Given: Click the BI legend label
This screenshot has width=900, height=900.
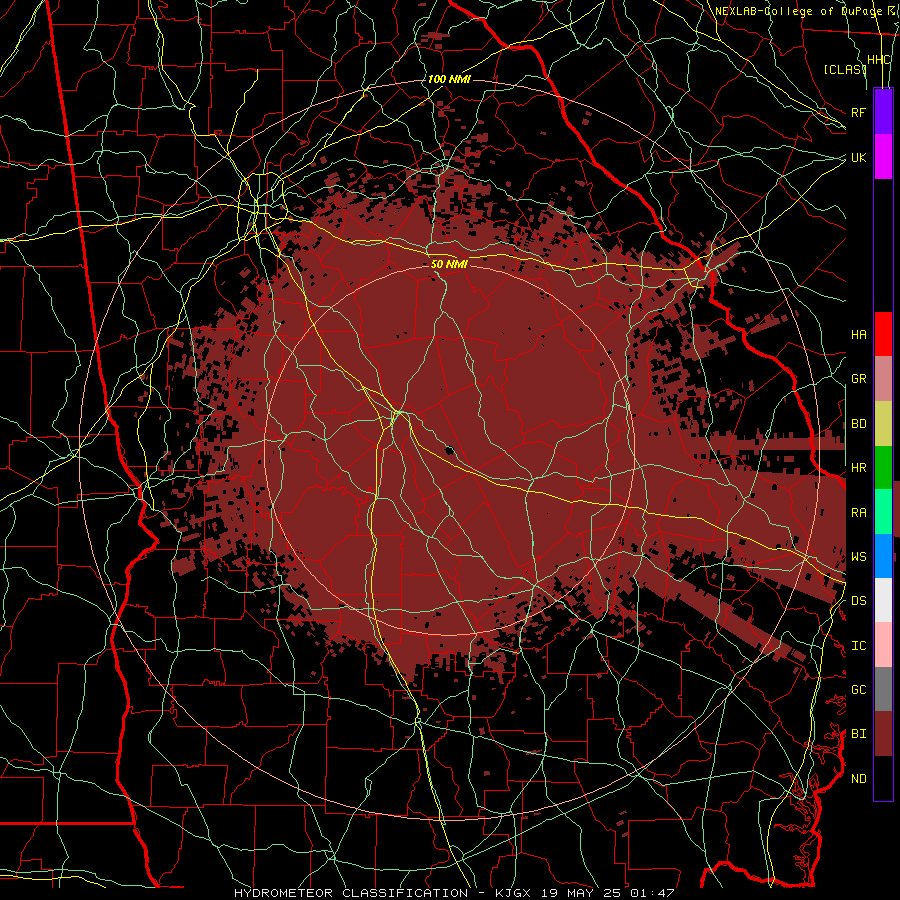Looking at the screenshot, I should (859, 734).
